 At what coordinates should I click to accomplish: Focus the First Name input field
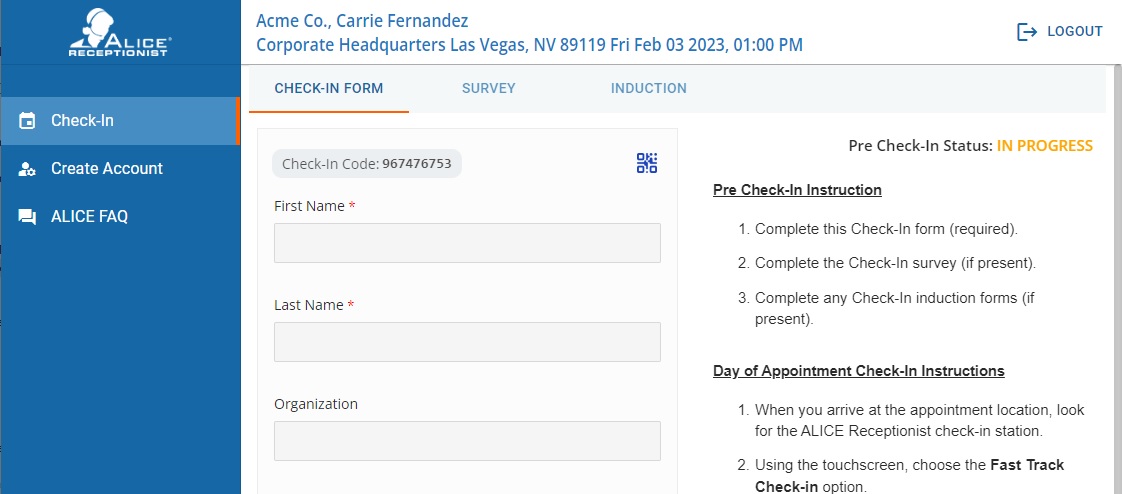click(467, 243)
